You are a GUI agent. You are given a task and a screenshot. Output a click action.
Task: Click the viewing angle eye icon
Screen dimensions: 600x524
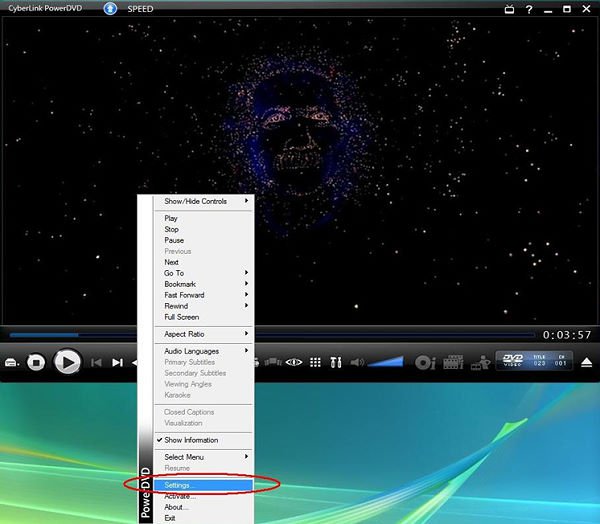click(294, 362)
